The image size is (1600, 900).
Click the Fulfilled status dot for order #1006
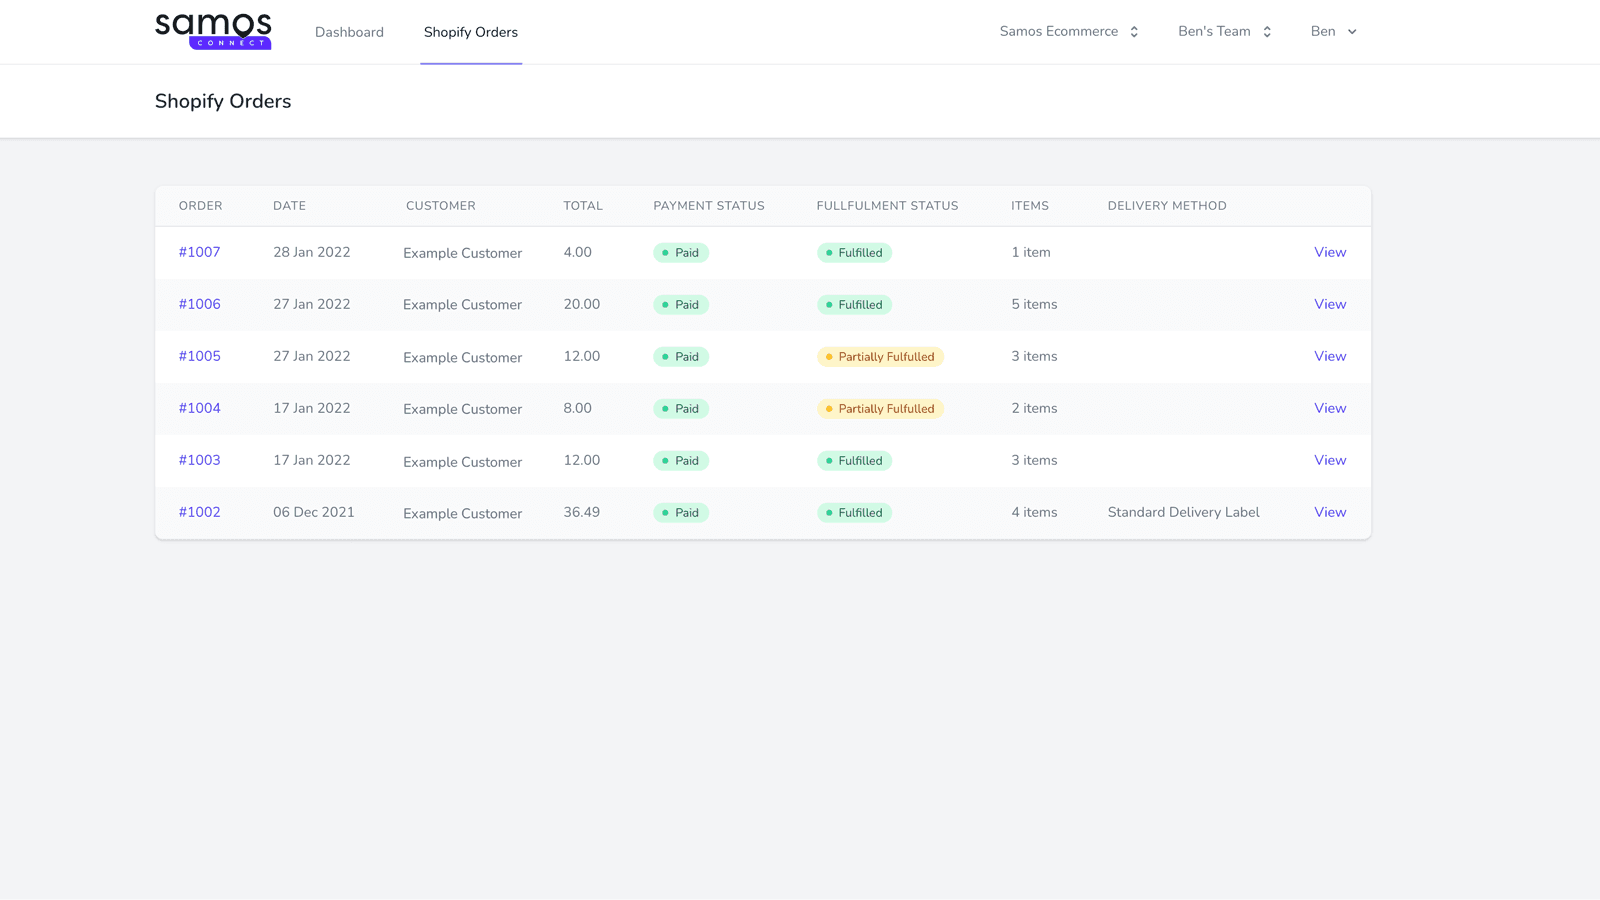tap(829, 304)
